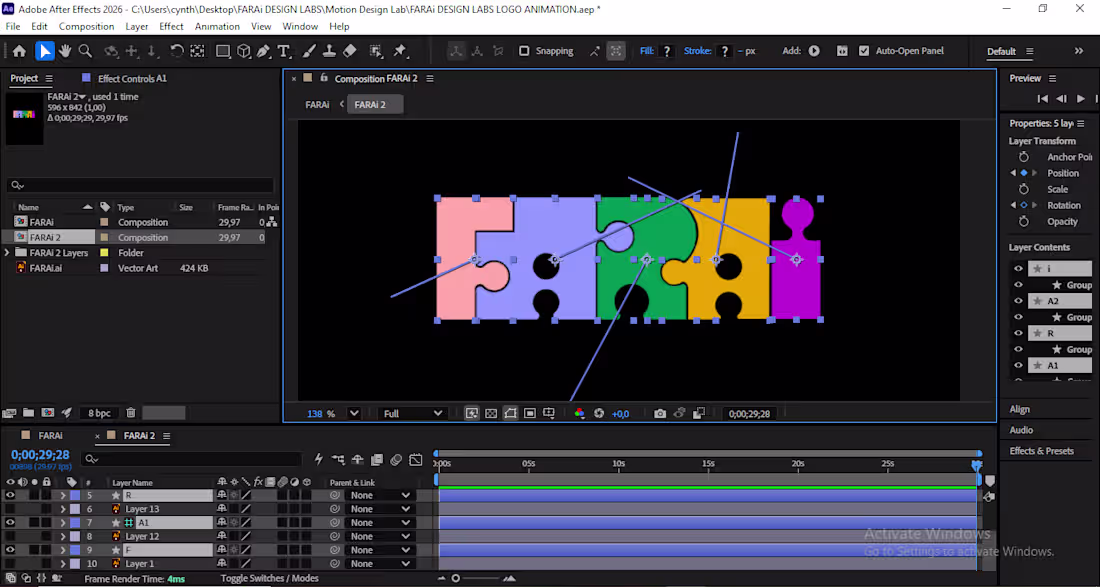Open the Animation menu

[x=217, y=26]
